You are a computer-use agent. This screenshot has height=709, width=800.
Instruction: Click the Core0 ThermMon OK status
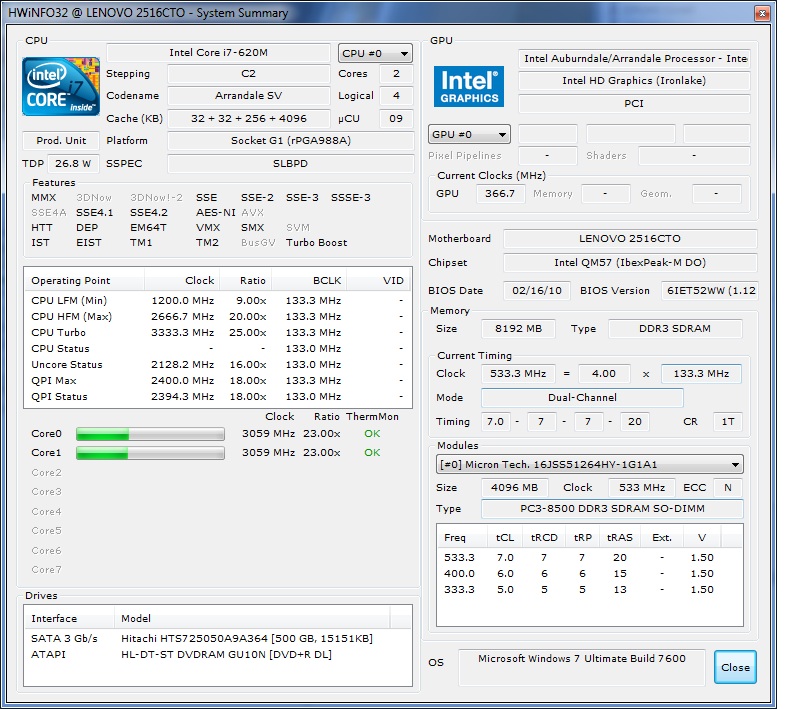(x=372, y=434)
